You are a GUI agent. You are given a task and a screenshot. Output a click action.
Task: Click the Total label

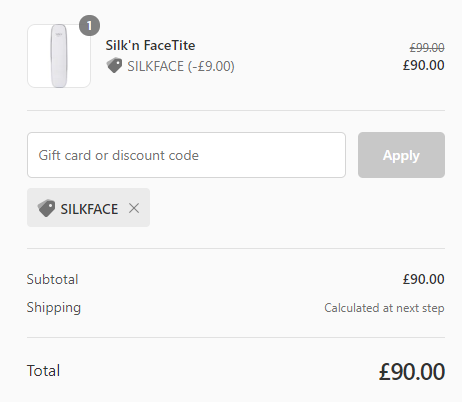point(43,371)
